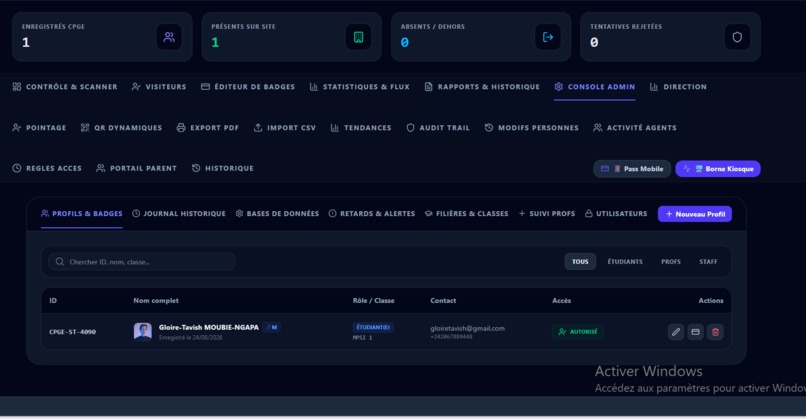Select the Console Admin tab
This screenshot has height=419, width=806.
pos(595,87)
